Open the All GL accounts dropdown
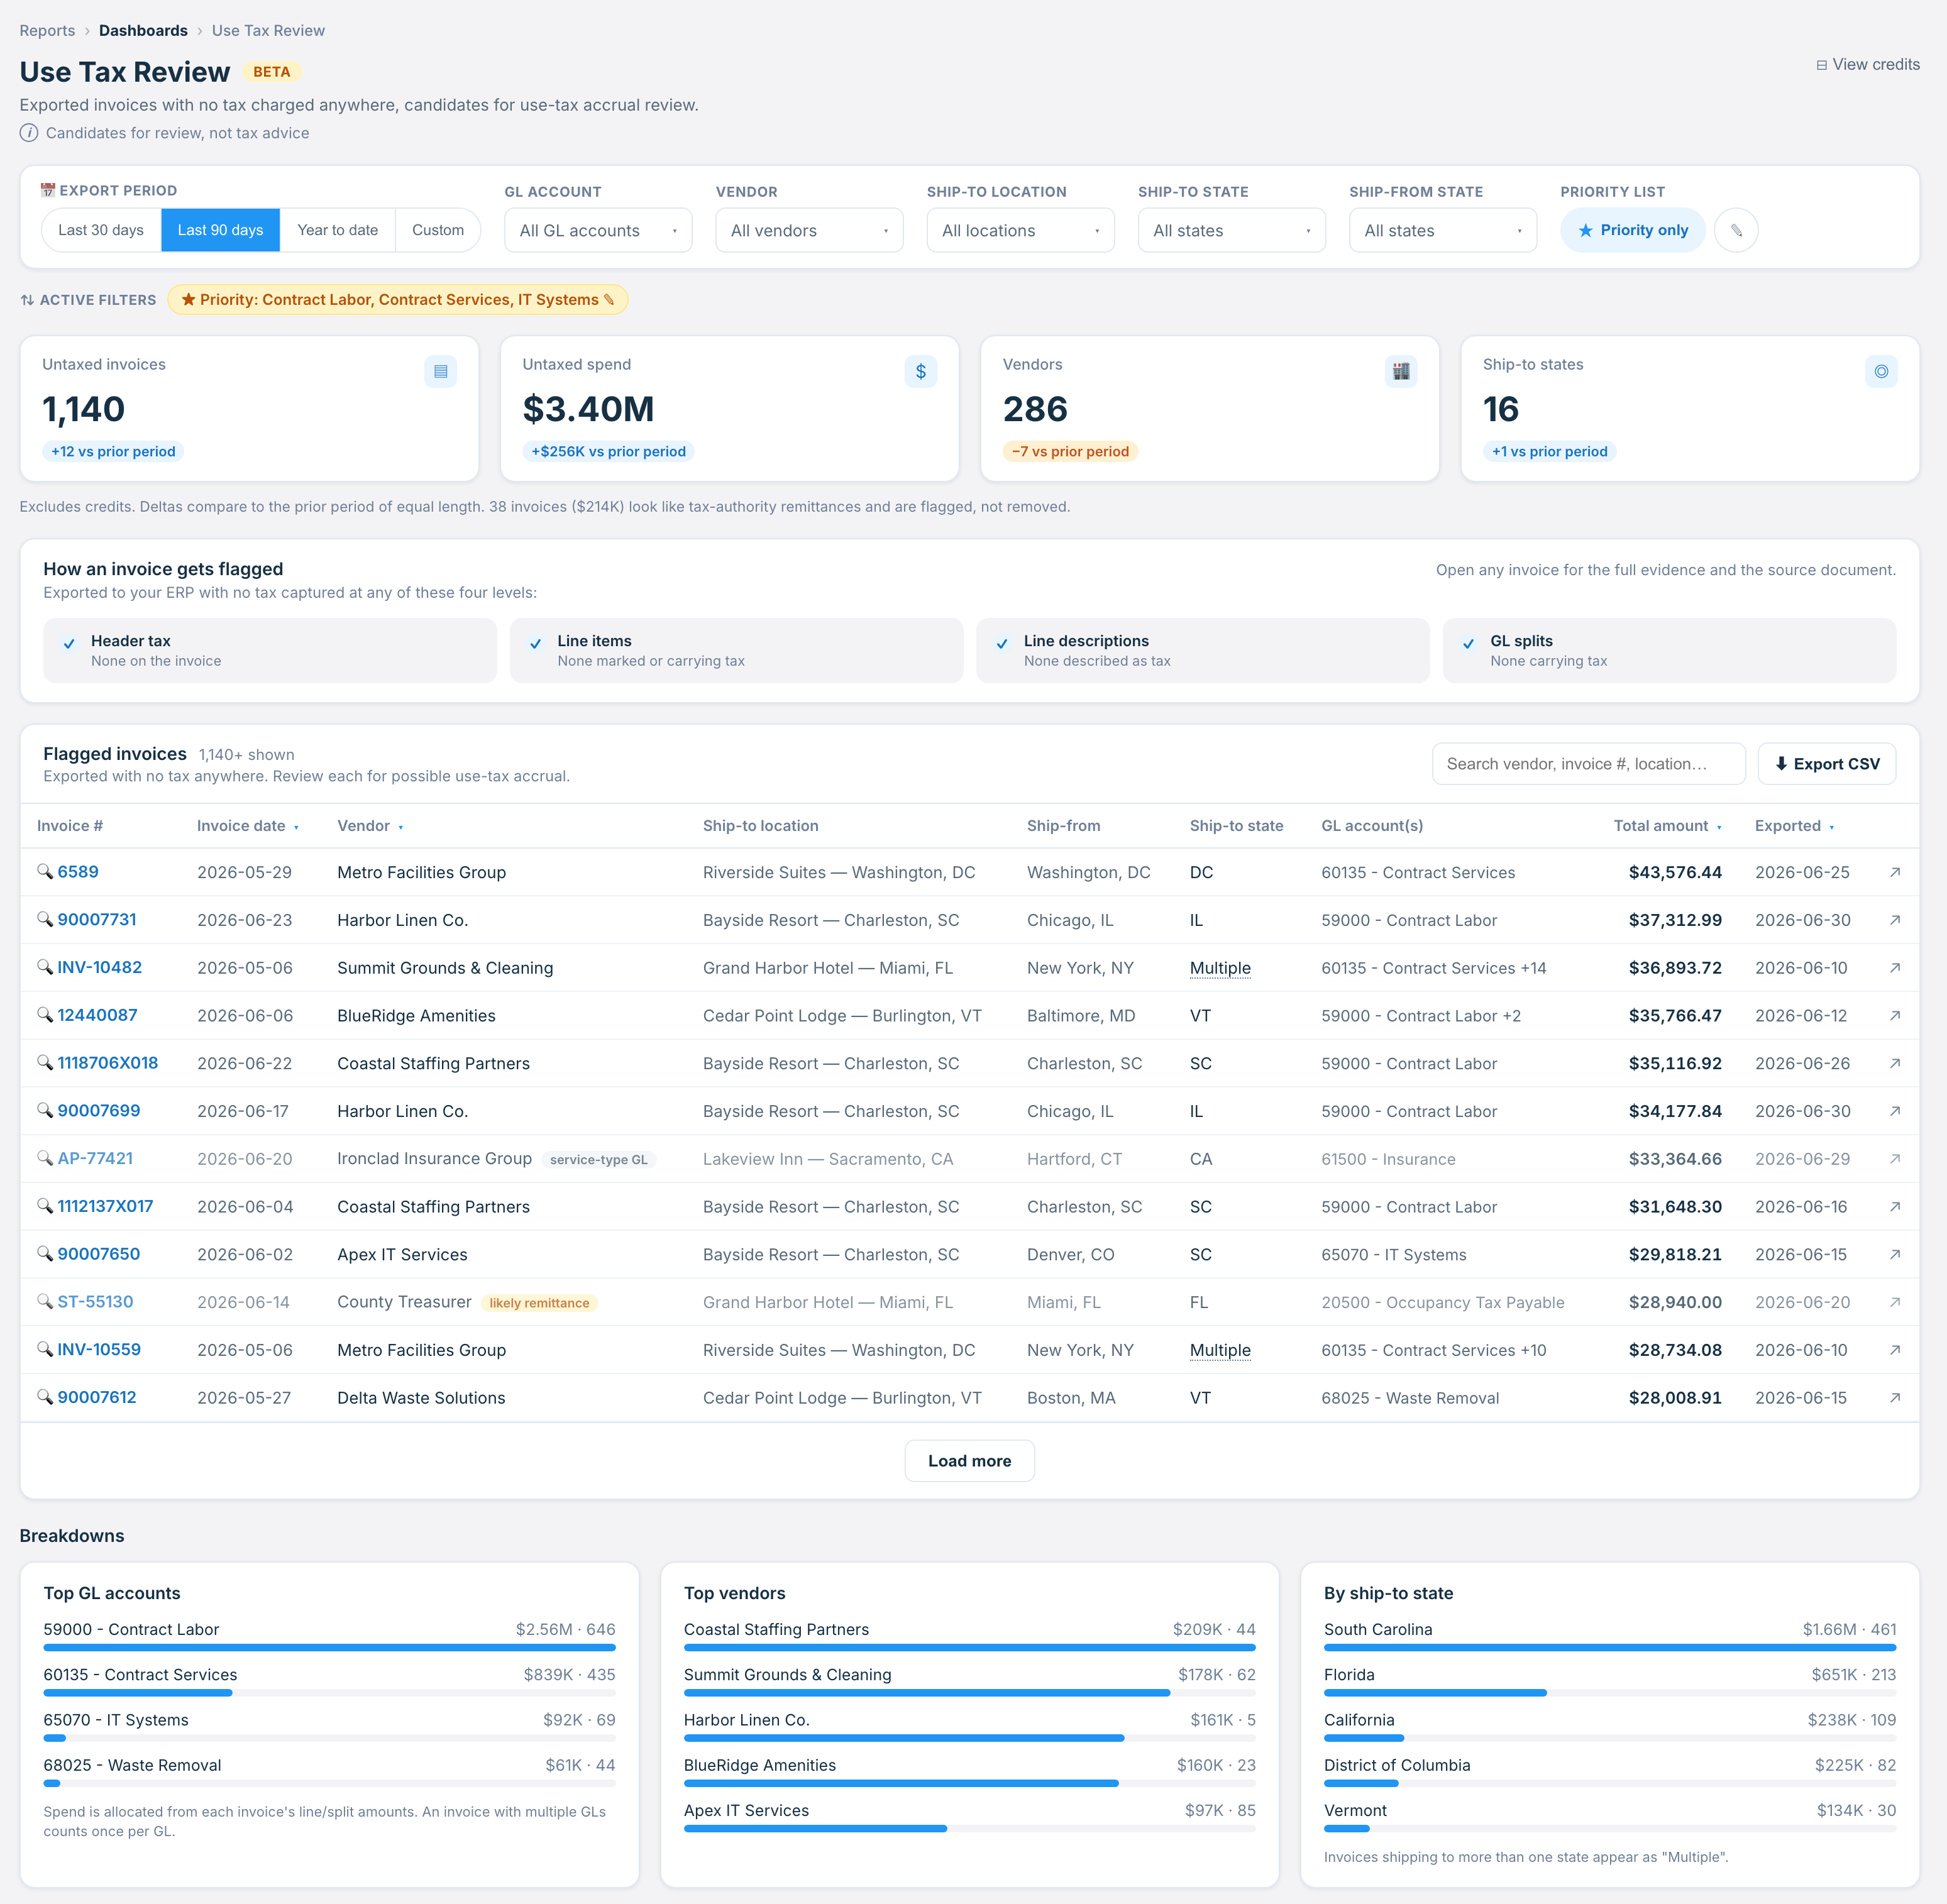Image resolution: width=1947 pixels, height=1904 pixels. pos(598,230)
